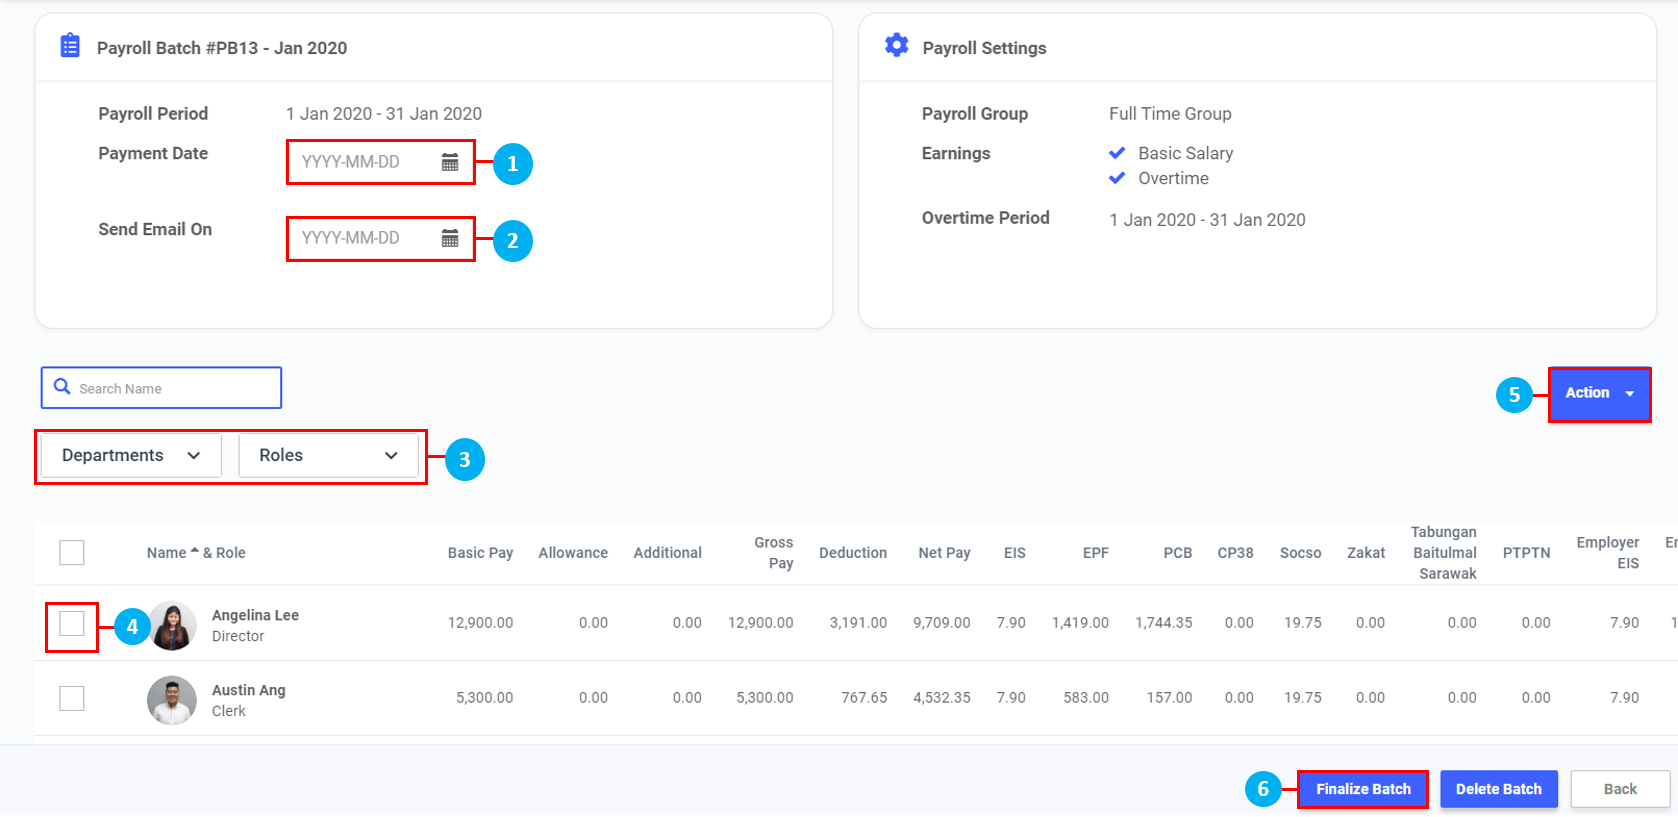Click the sort arrow beside Name header

tap(194, 551)
